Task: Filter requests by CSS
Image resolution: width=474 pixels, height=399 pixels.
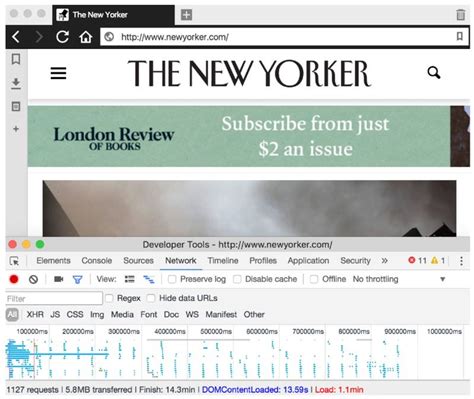Action: 75,314
